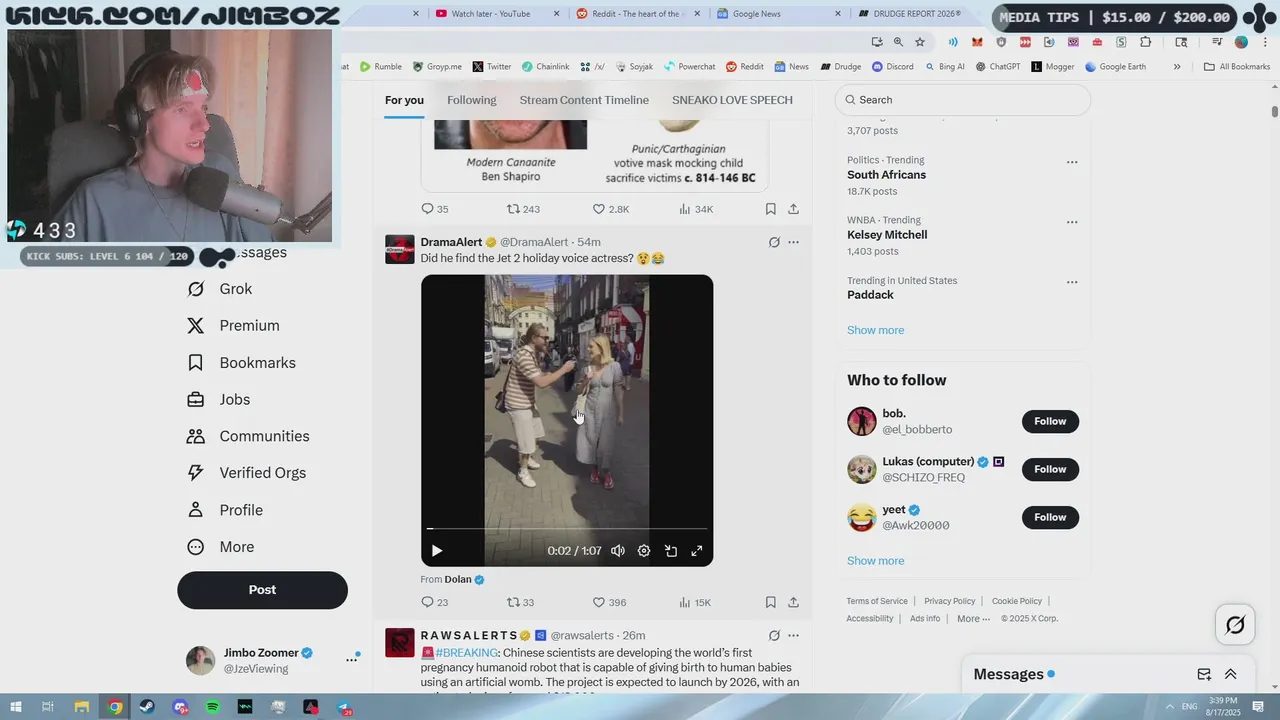Screen dimensions: 1280x720
Task: Click the Windows Start button
Action: (16, 707)
